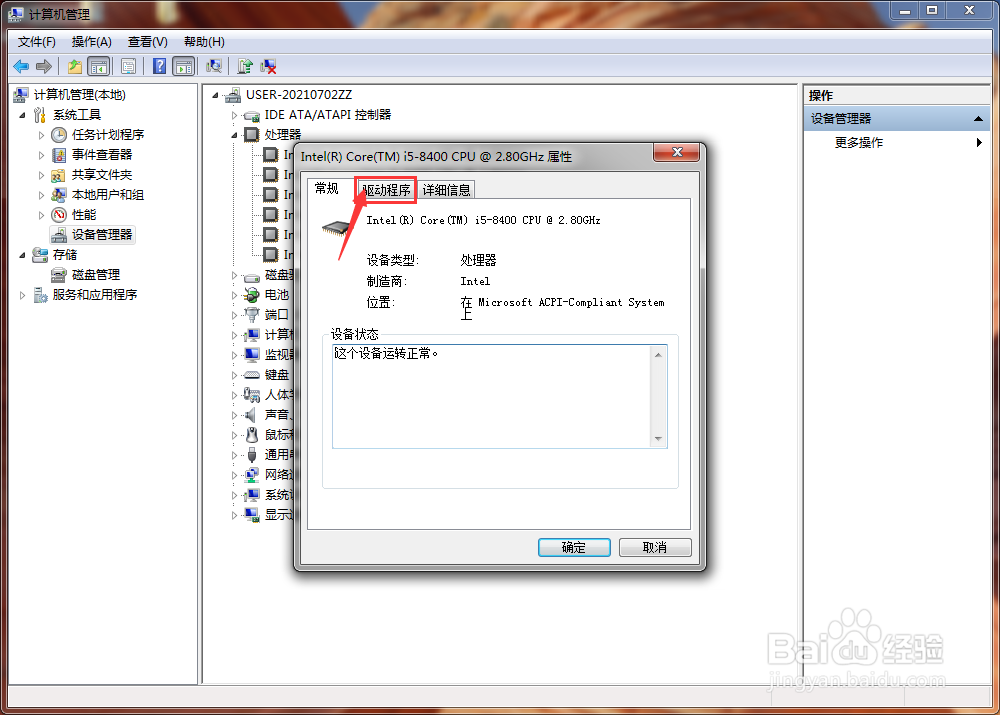The image size is (1000, 715).
Task: Expand the IDE ATA/ATAPI 控制器 category
Action: pyautogui.click(x=234, y=115)
